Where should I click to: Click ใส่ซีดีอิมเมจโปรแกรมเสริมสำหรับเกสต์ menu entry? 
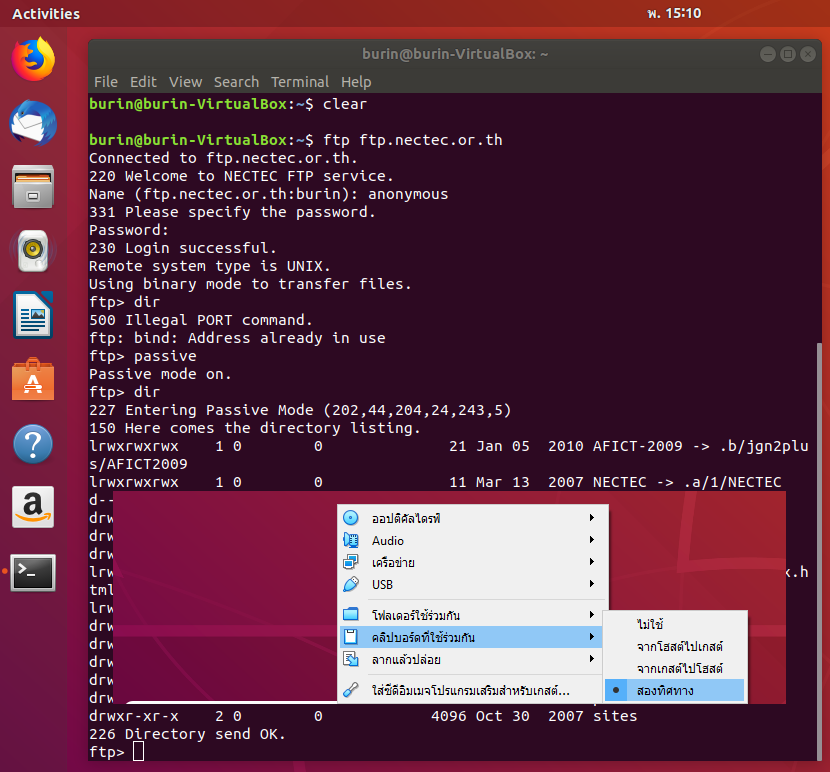click(470, 690)
